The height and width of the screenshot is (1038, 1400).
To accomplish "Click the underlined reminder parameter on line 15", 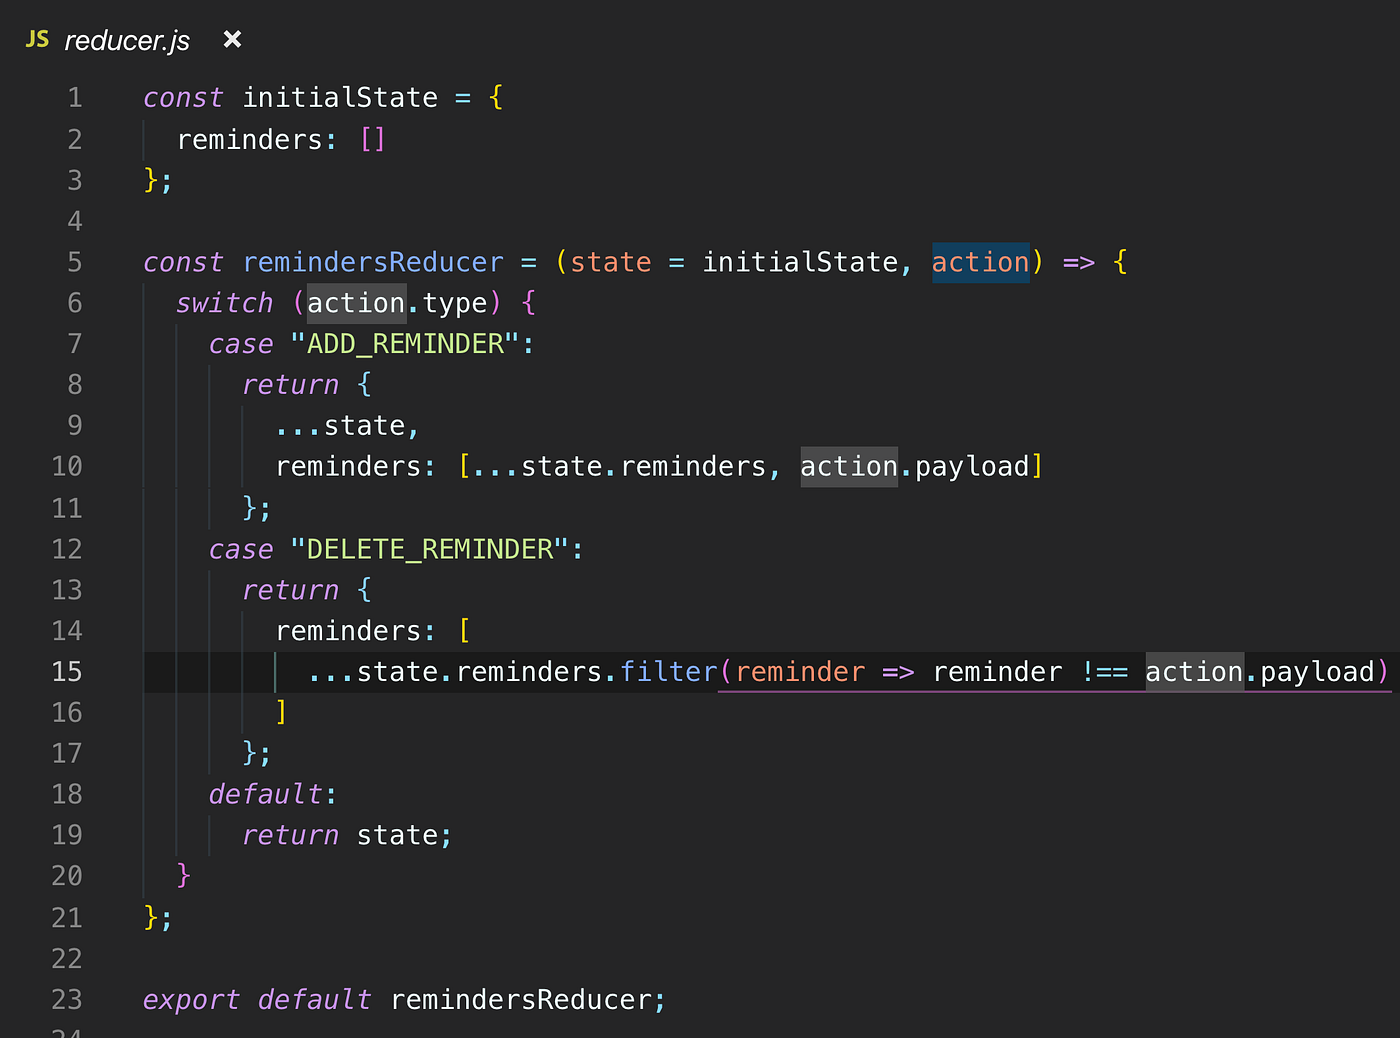I will point(799,671).
